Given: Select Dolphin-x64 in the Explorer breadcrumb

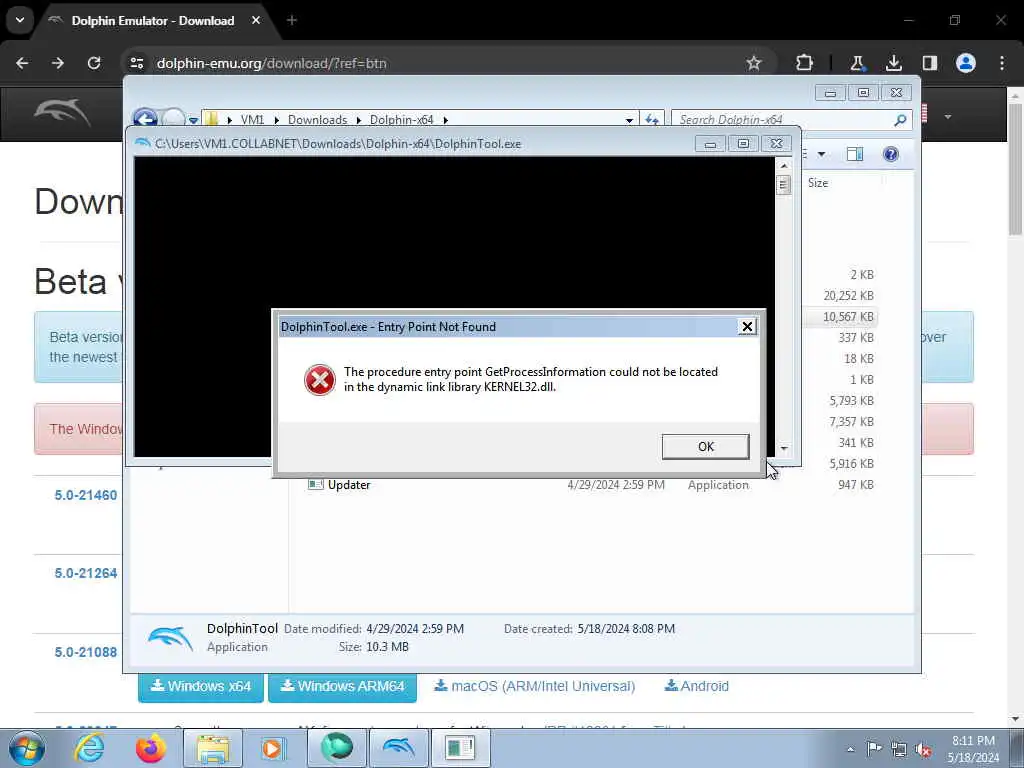Looking at the screenshot, I should pos(402,120).
